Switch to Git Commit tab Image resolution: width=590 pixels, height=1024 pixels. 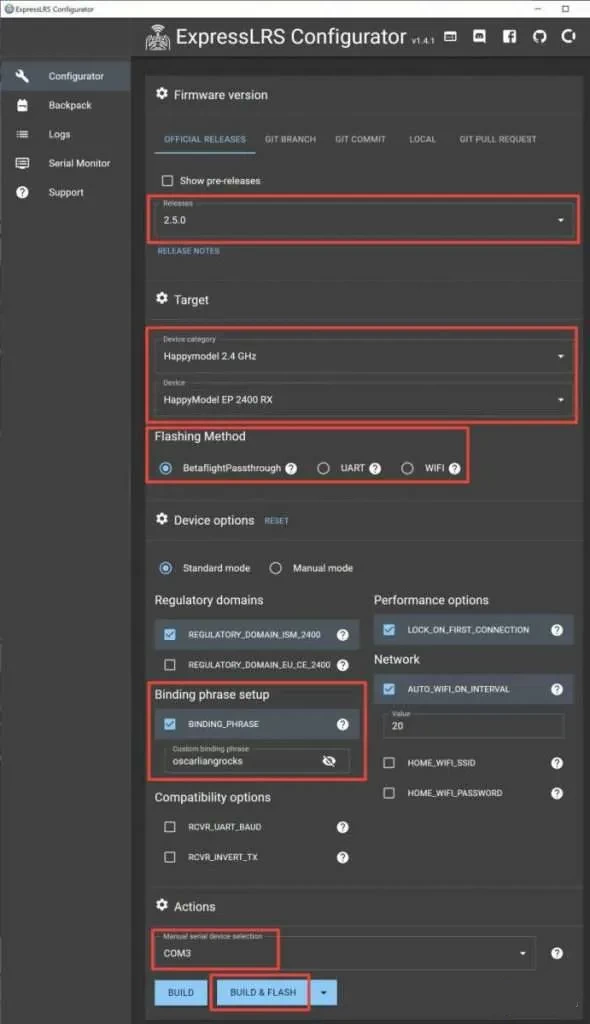(360, 139)
